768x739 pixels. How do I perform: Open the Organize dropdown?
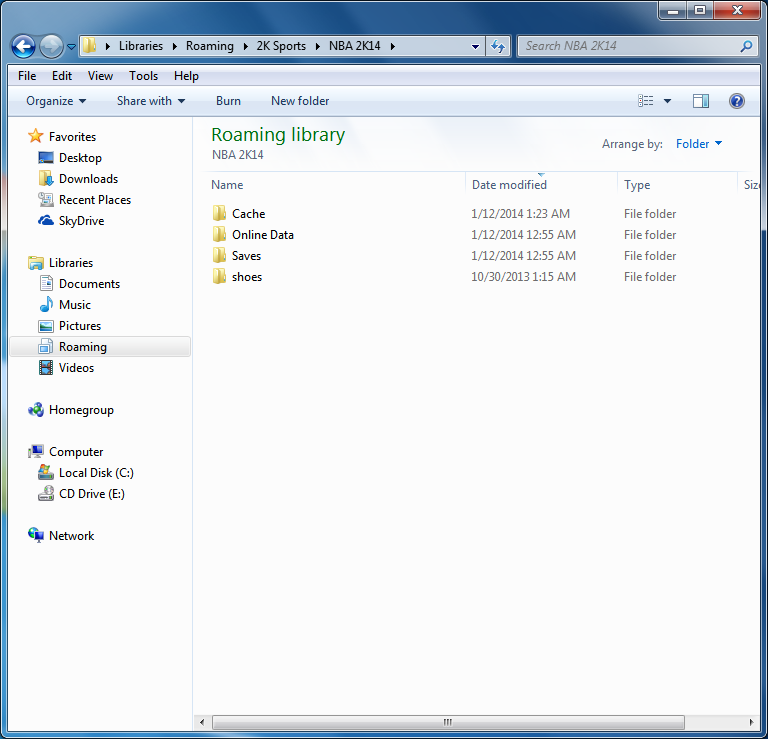56,101
